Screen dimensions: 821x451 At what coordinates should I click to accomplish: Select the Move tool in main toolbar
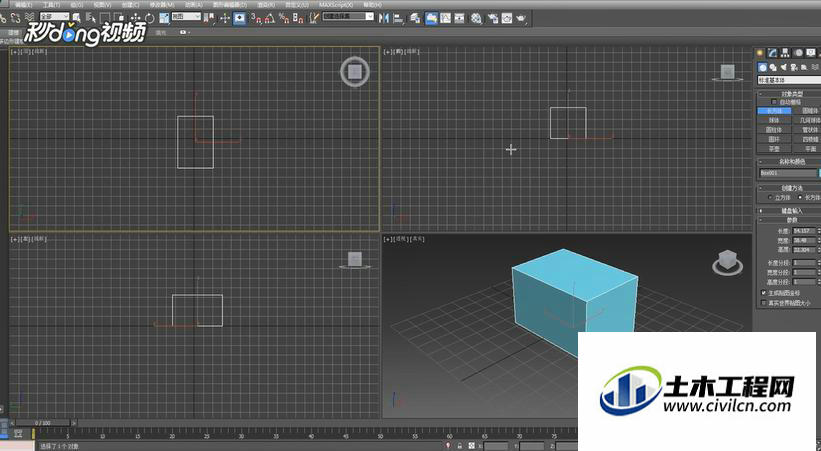(136, 18)
